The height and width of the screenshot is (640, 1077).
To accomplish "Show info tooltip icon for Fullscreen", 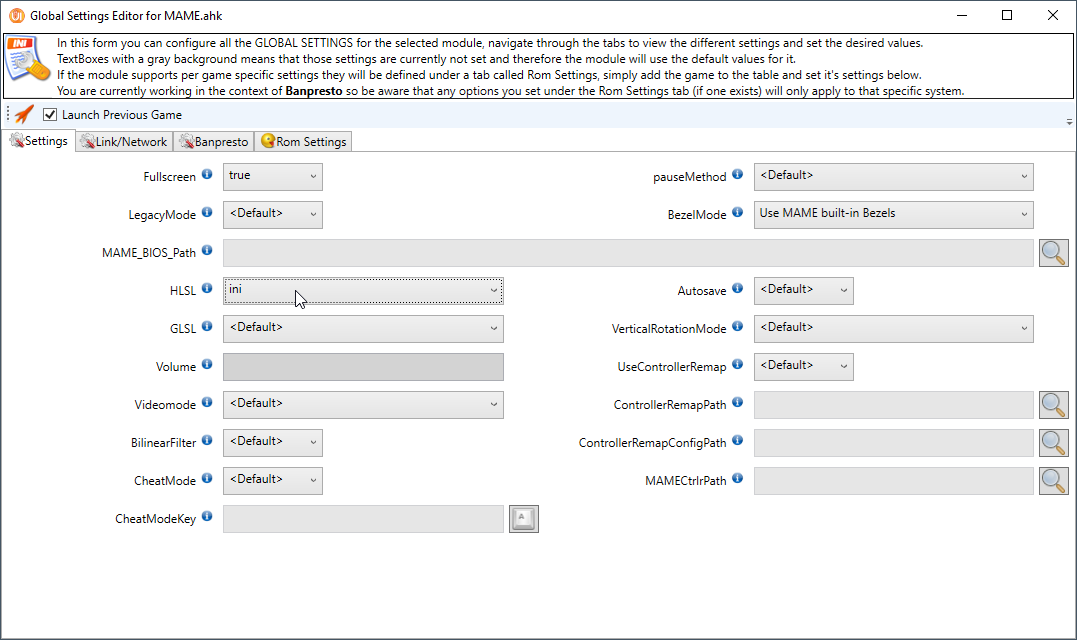I will [x=207, y=175].
